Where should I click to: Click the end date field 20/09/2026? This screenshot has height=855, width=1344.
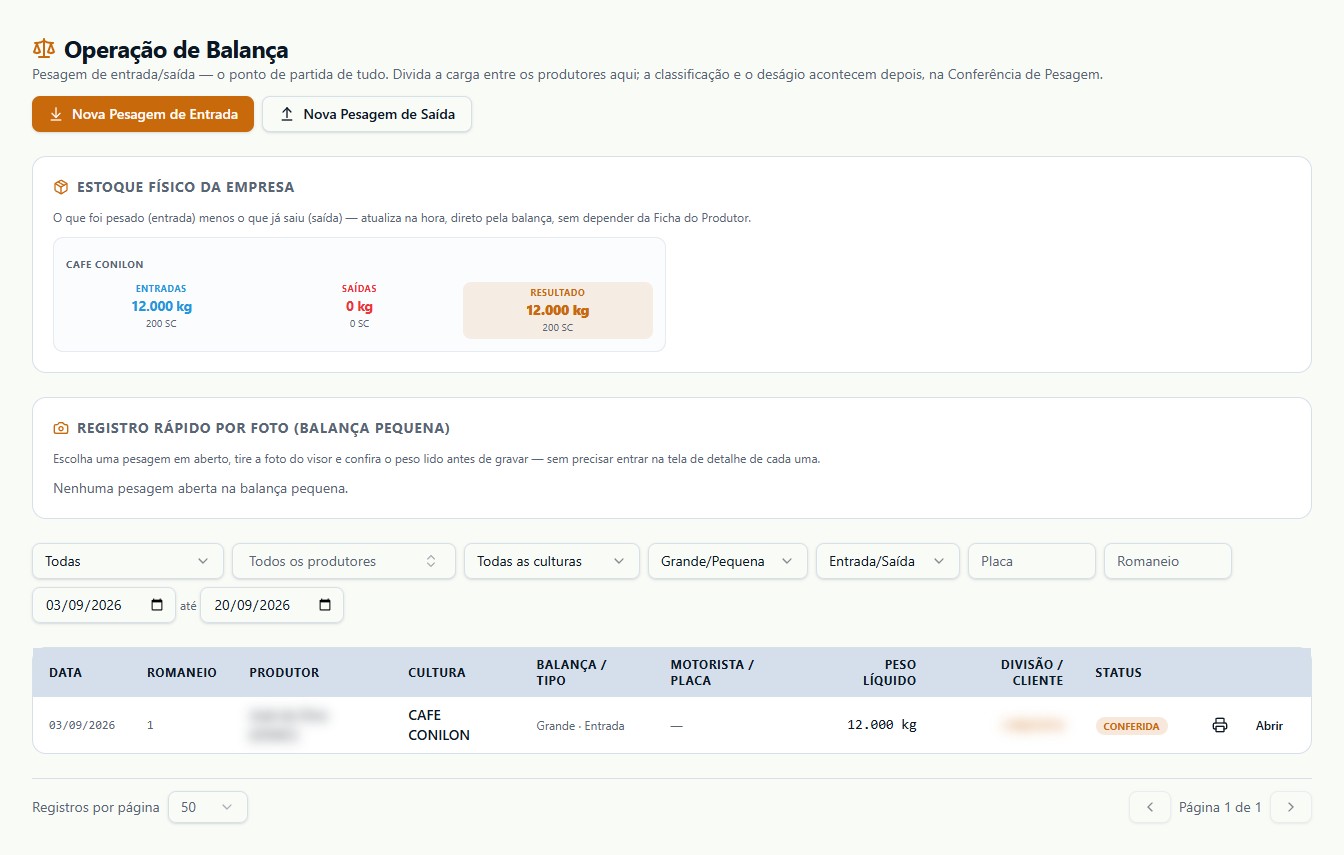[272, 605]
